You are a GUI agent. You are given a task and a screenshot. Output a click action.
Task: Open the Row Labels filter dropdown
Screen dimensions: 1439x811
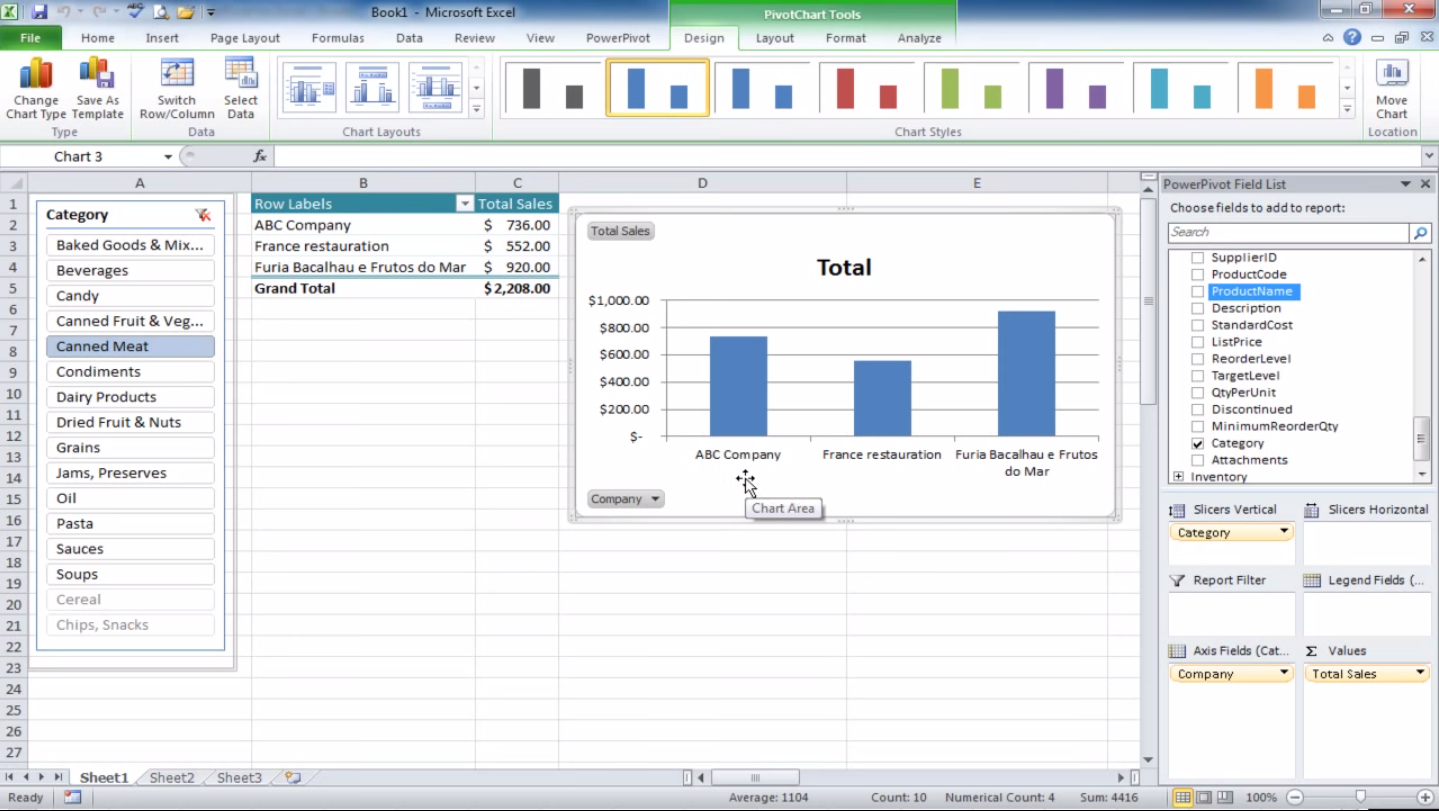(x=464, y=204)
